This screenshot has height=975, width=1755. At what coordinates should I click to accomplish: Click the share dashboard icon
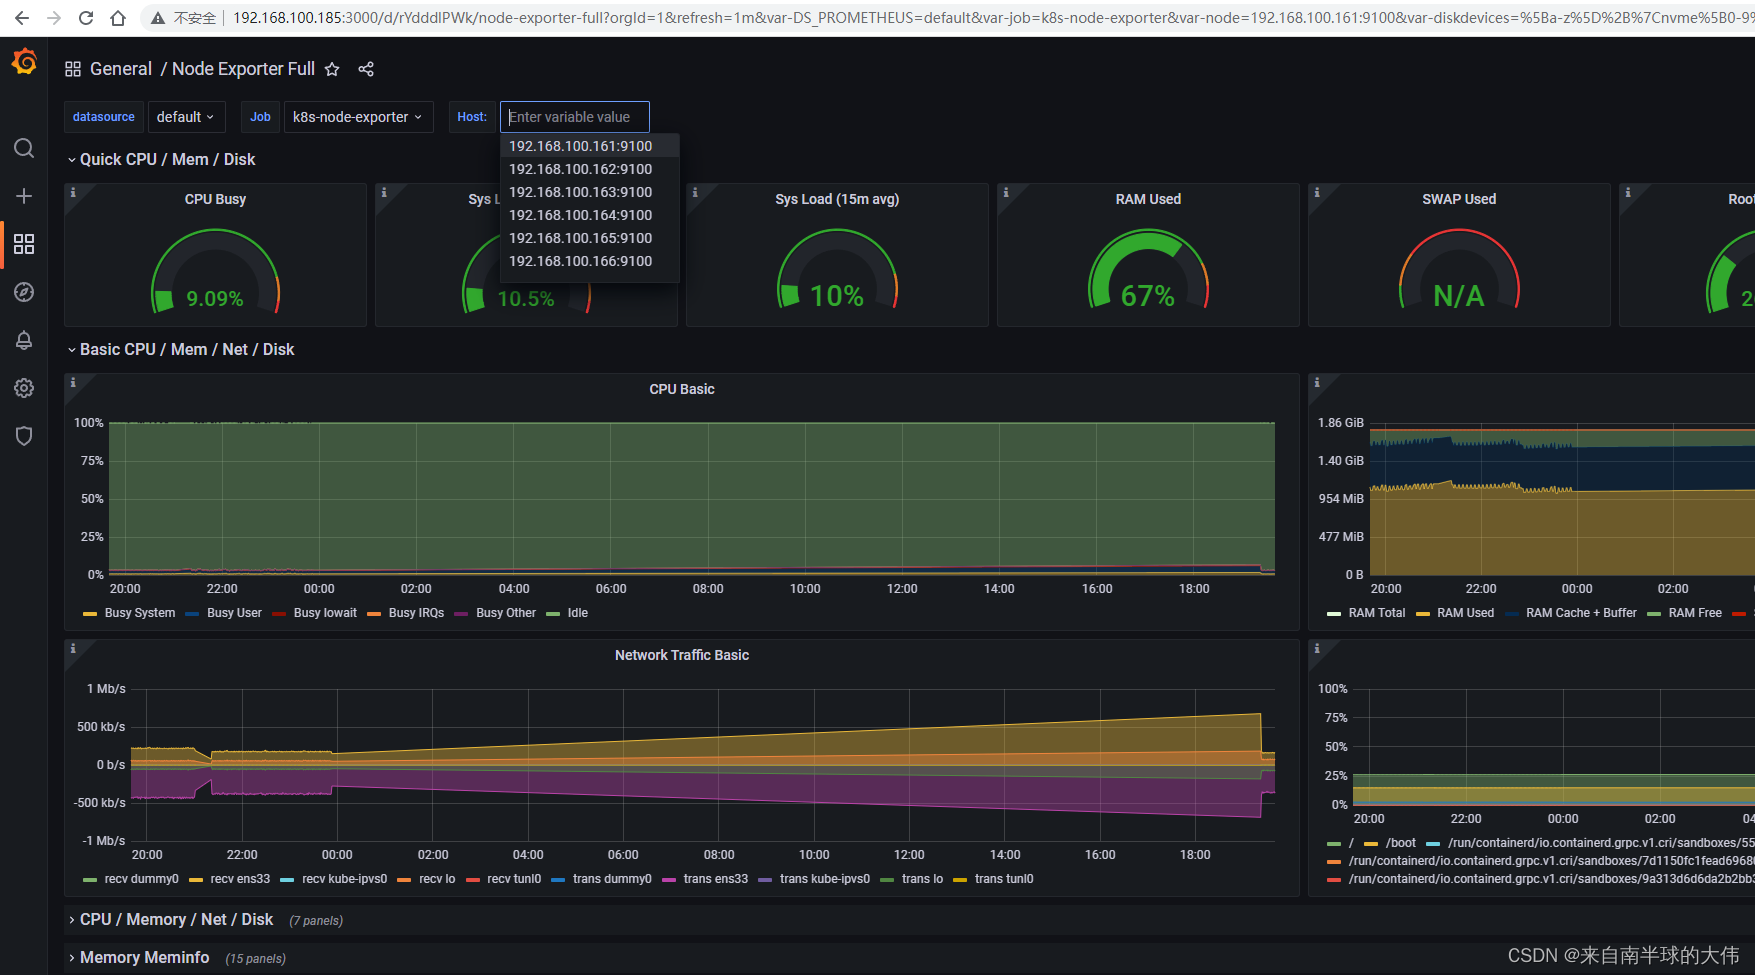366,69
